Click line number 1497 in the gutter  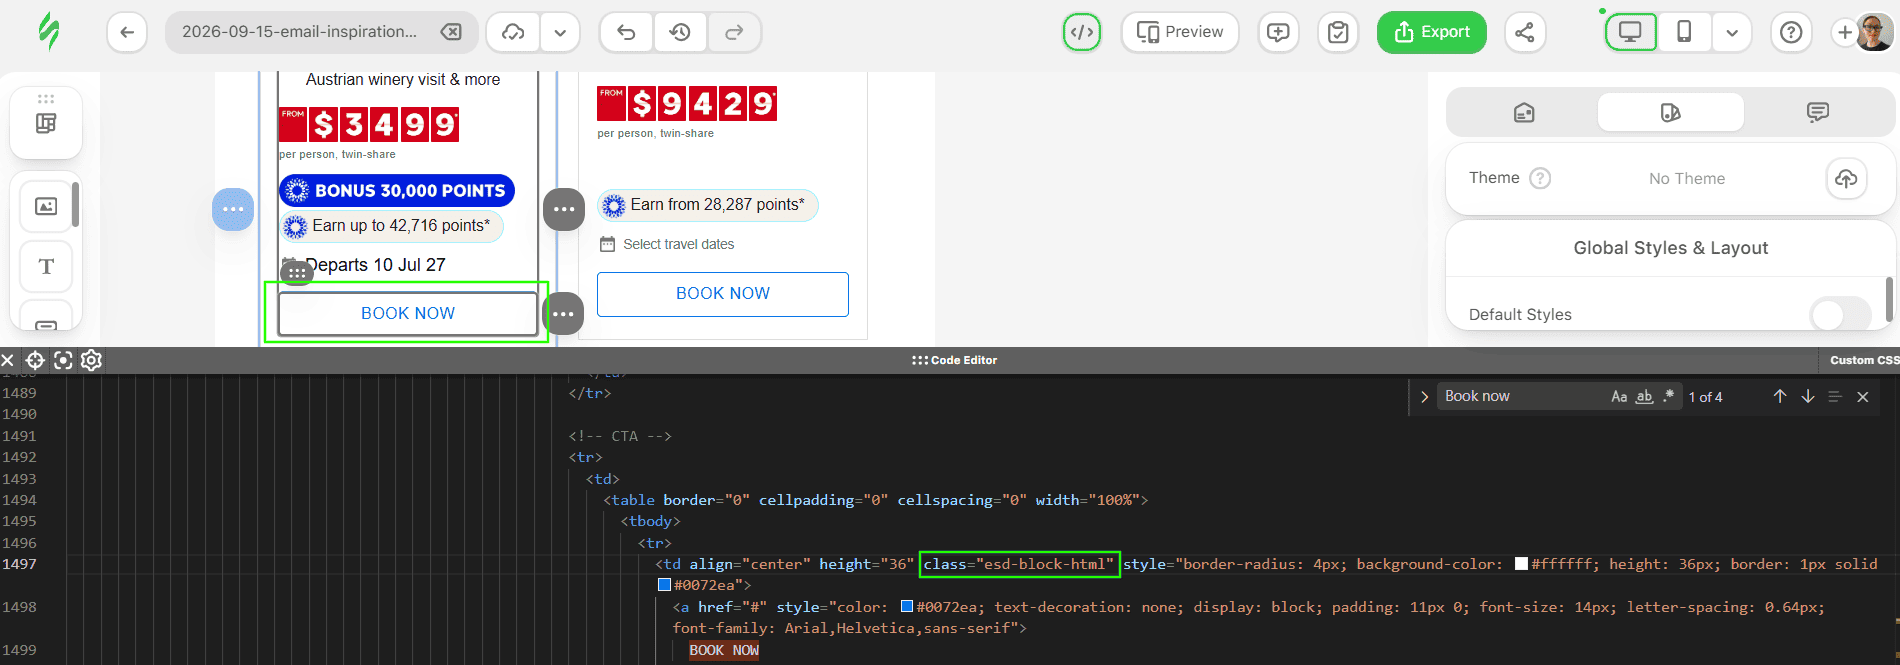[x=19, y=564]
